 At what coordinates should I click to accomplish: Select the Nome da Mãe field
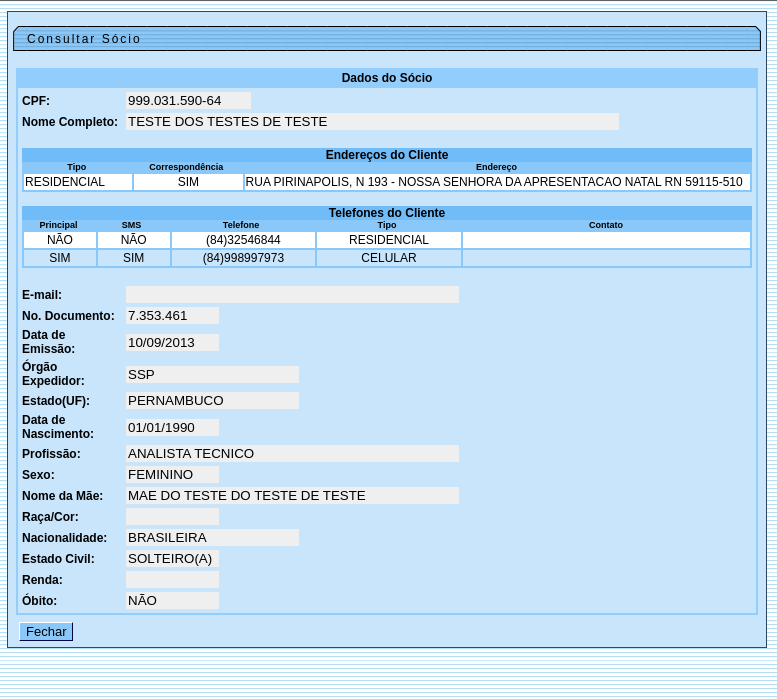[292, 496]
